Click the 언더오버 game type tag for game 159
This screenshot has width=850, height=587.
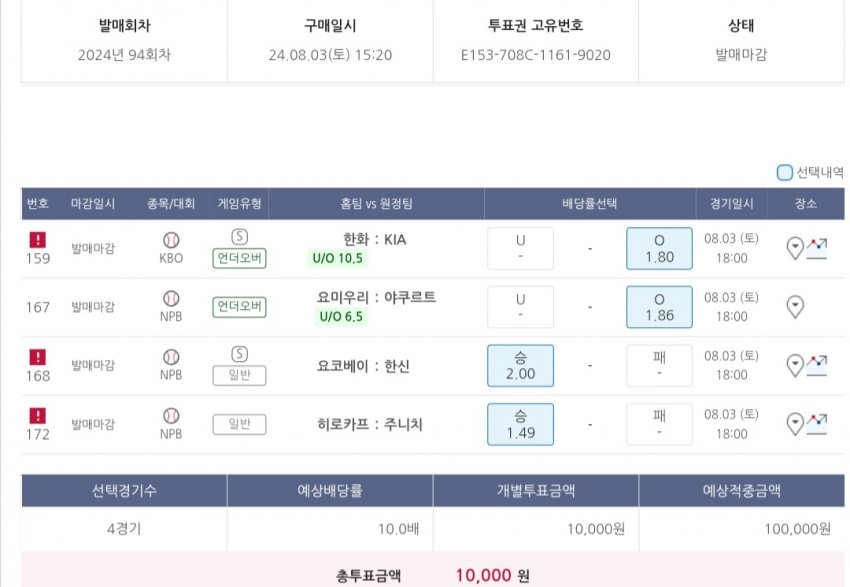tap(239, 259)
